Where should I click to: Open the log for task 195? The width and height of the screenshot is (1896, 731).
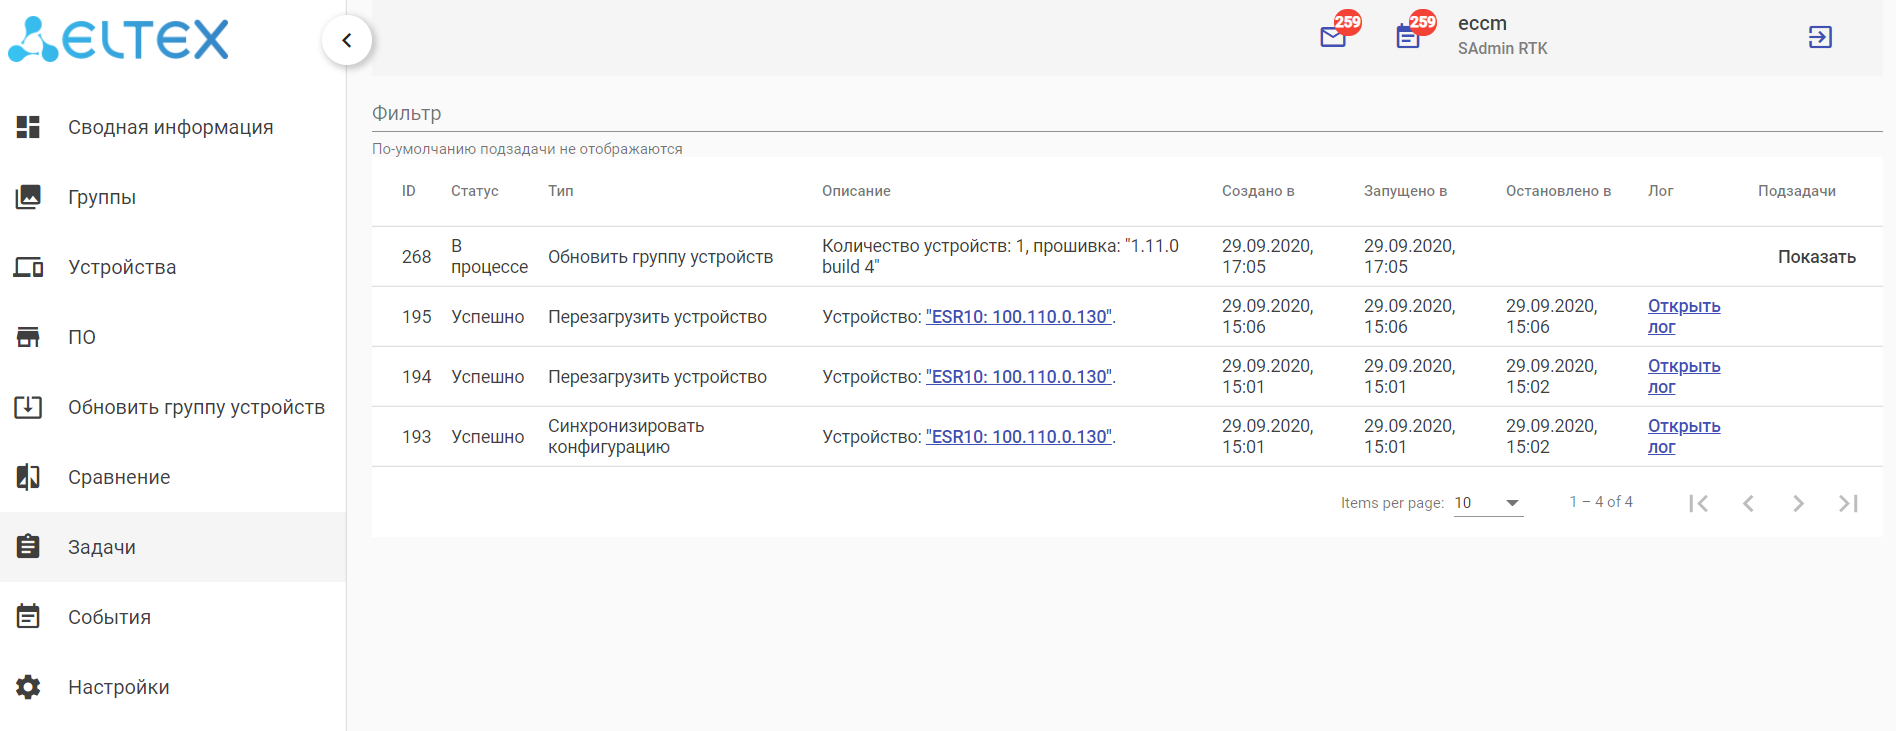tap(1683, 316)
